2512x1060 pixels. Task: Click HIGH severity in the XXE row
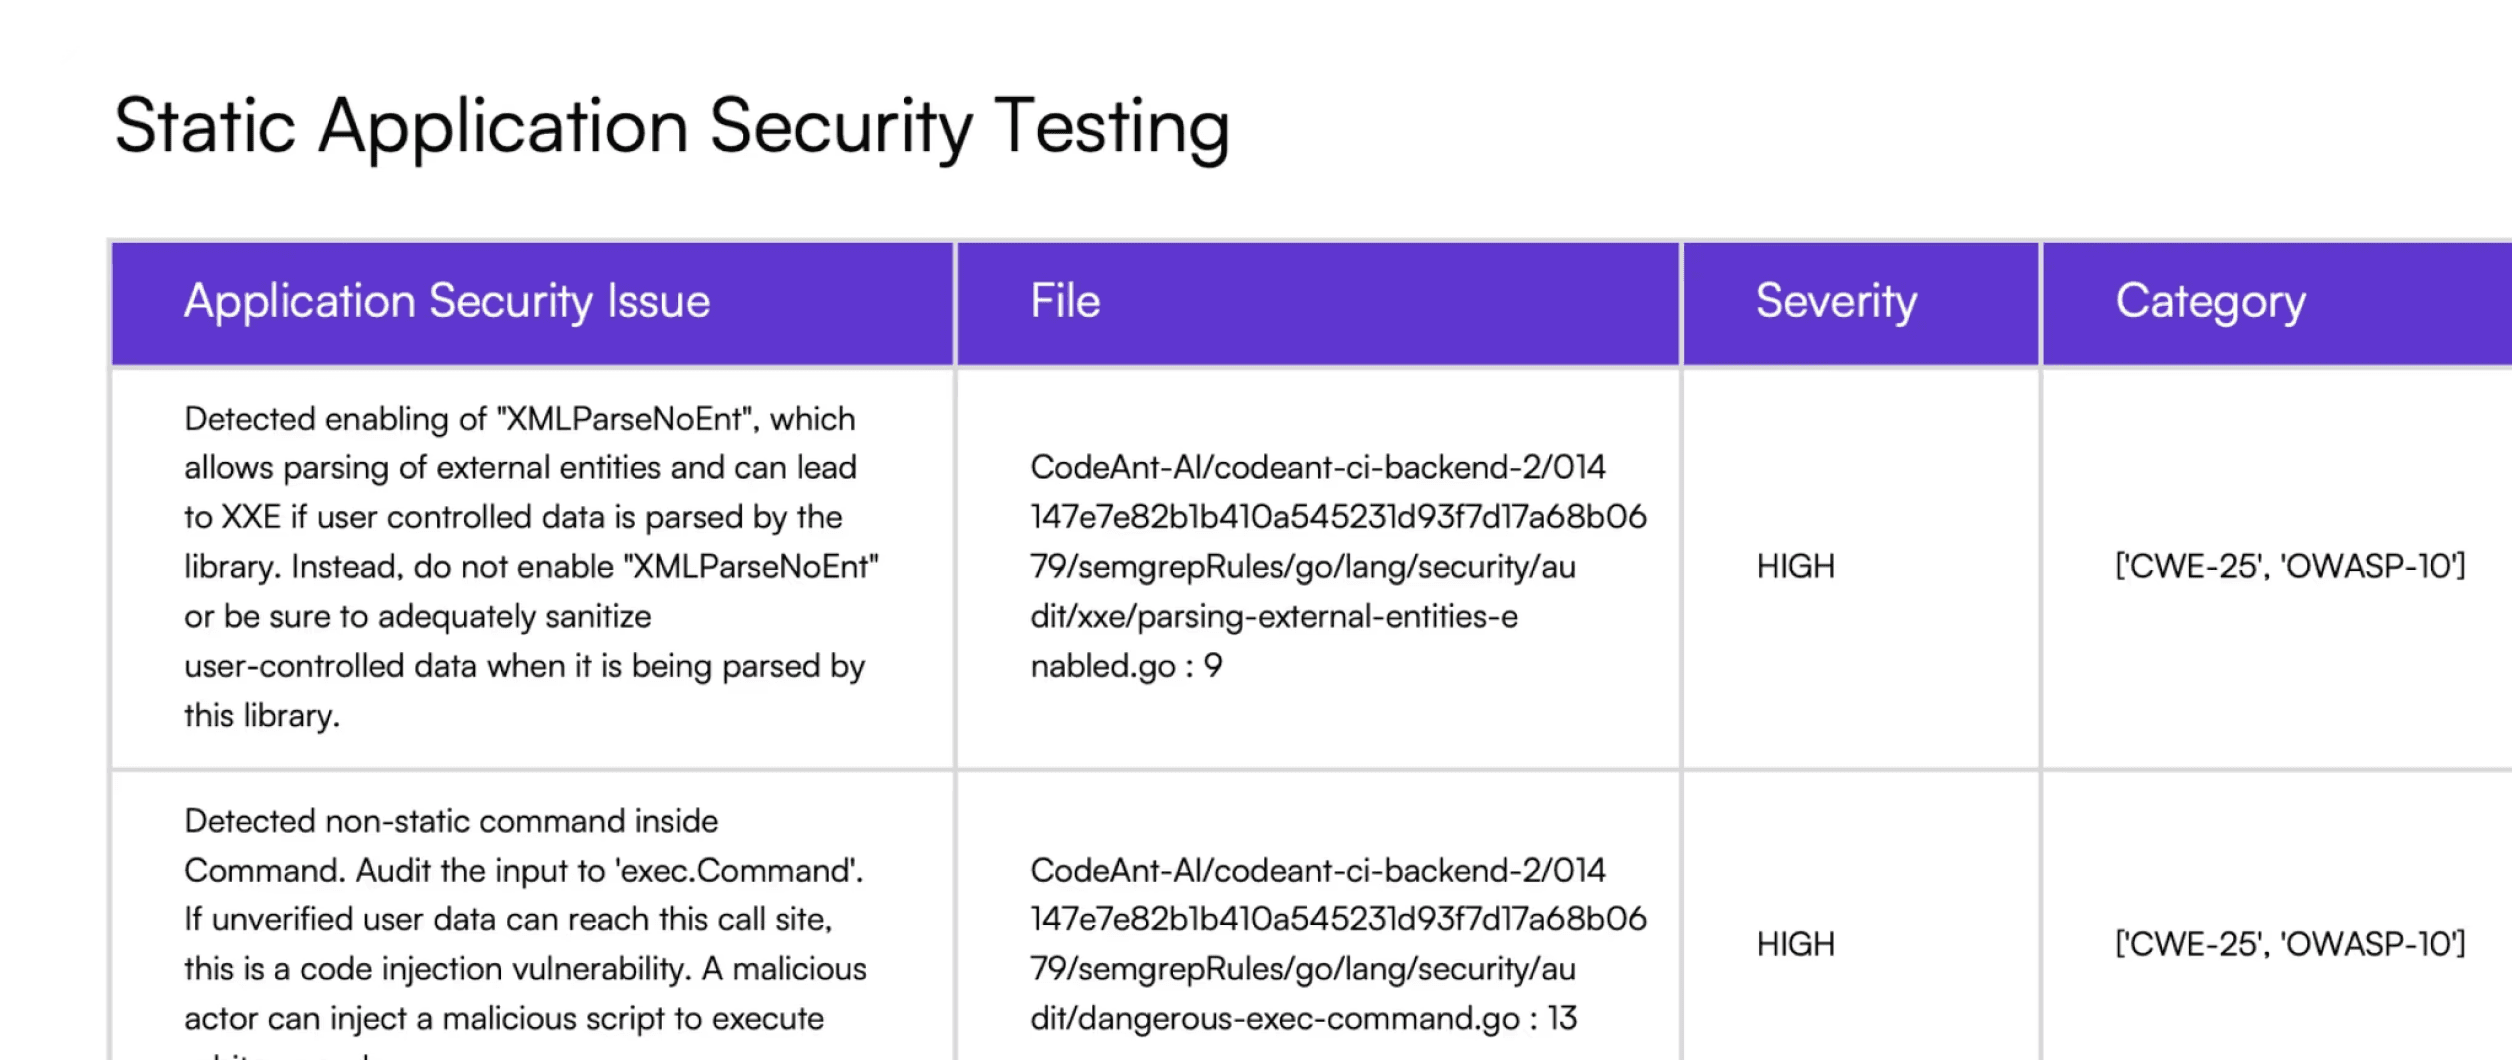pyautogui.click(x=1795, y=567)
